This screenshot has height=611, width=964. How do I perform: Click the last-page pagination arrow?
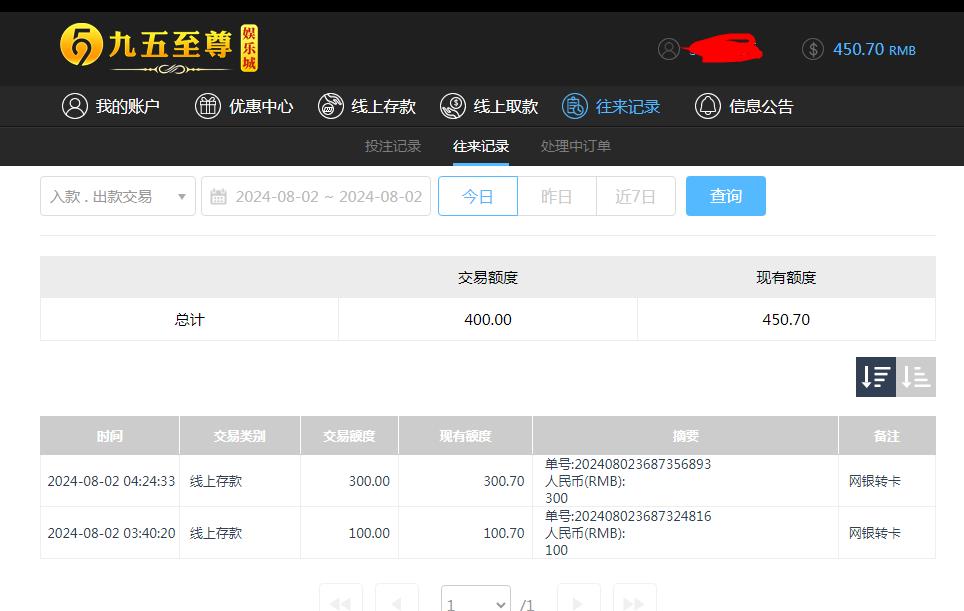click(x=634, y=601)
